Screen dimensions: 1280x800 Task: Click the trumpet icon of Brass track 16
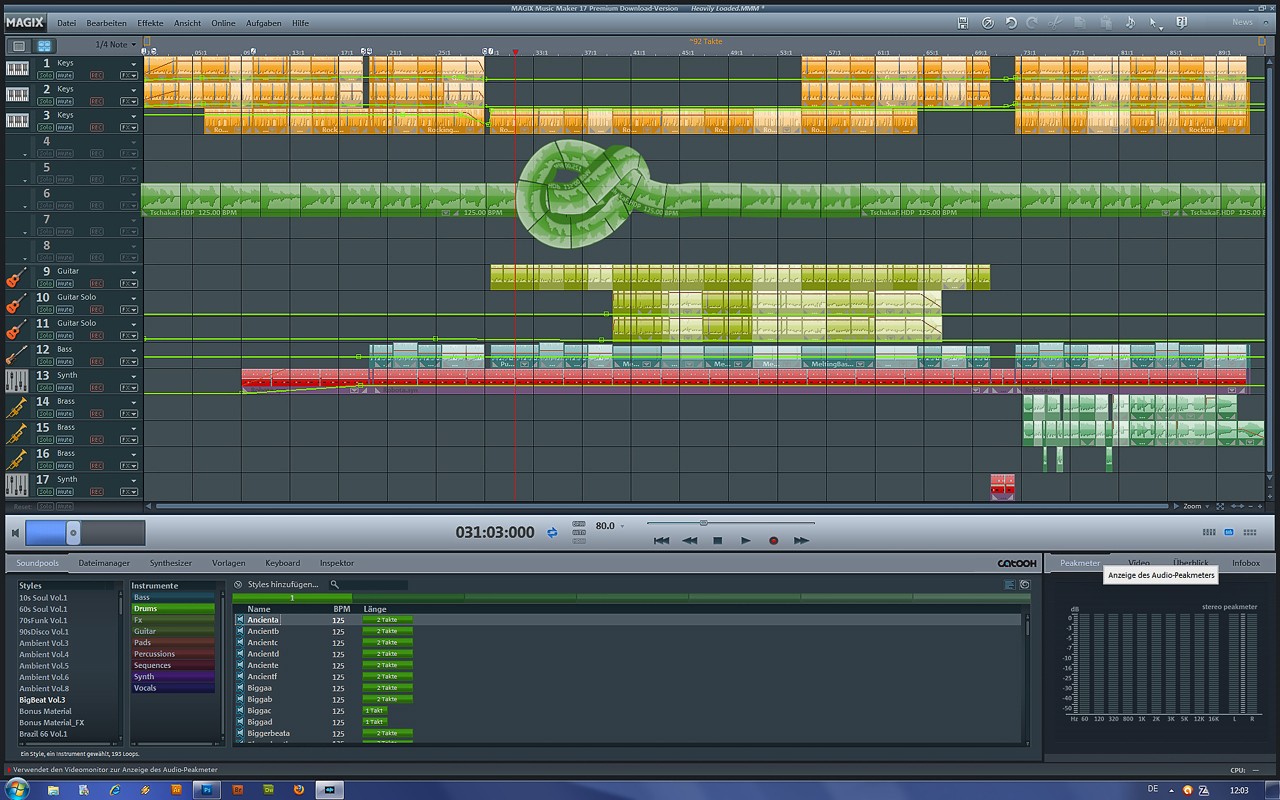[17, 459]
